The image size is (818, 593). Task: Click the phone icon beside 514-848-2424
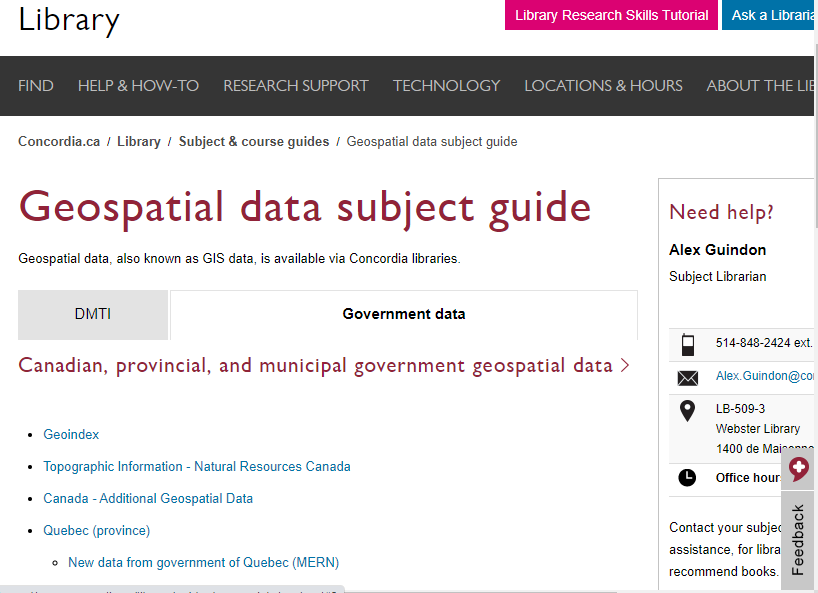688,344
